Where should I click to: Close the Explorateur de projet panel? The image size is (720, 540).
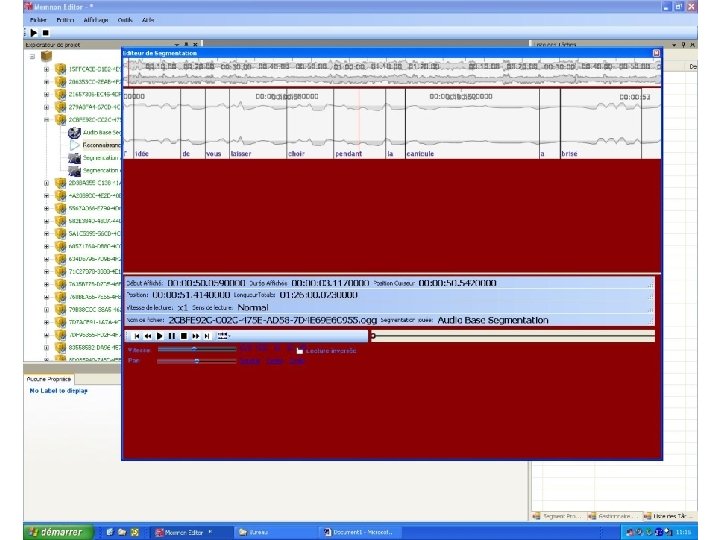point(195,45)
